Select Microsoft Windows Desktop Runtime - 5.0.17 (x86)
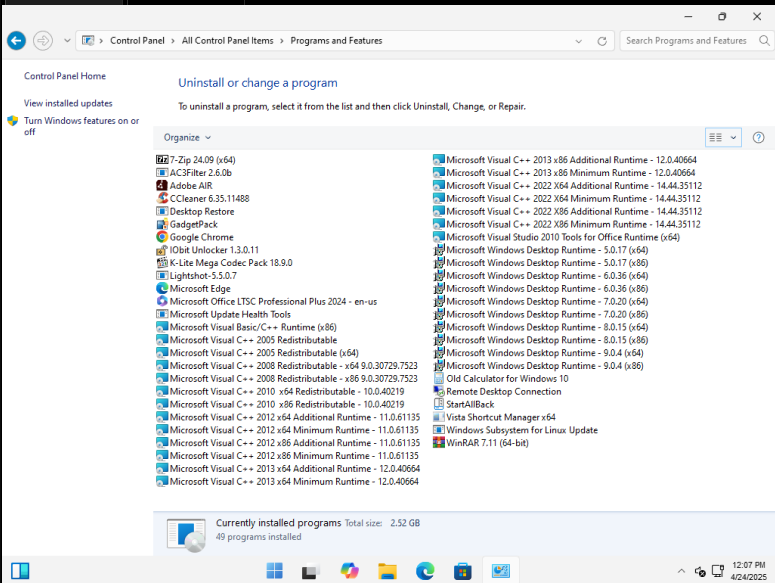The image size is (775, 583). (541, 262)
